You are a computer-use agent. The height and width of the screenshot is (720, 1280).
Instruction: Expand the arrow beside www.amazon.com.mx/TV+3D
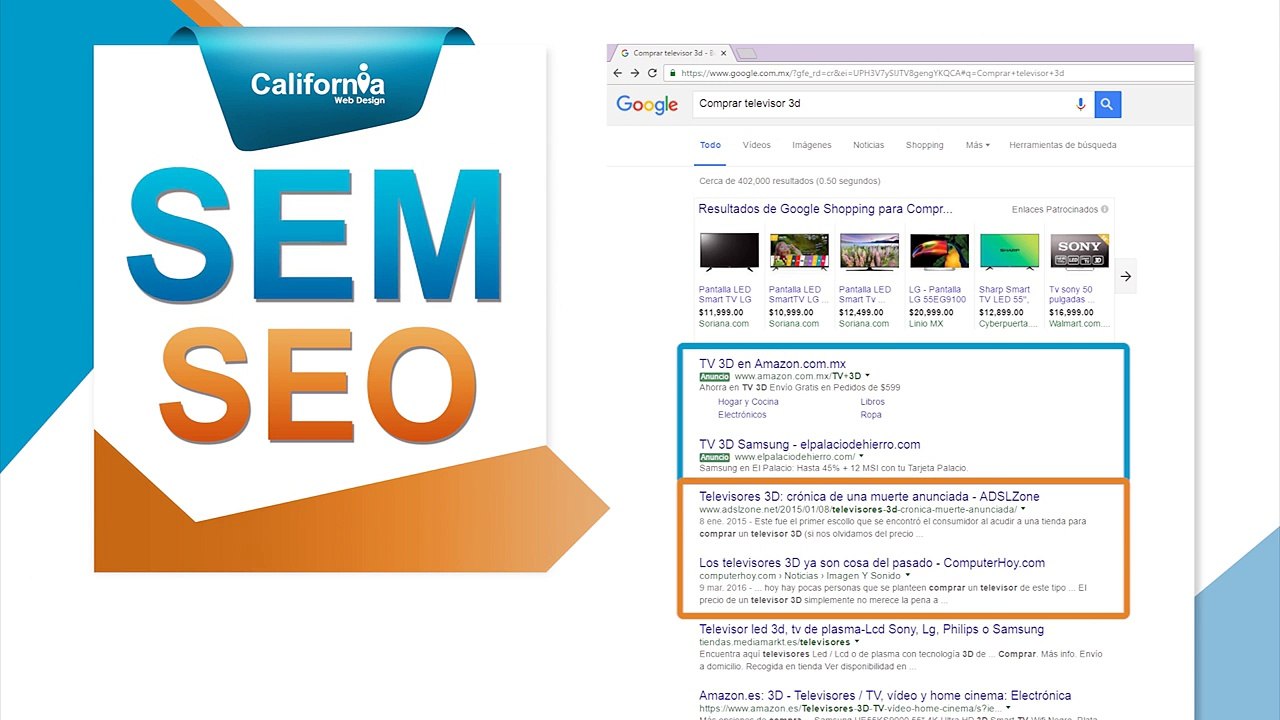pyautogui.click(x=868, y=376)
